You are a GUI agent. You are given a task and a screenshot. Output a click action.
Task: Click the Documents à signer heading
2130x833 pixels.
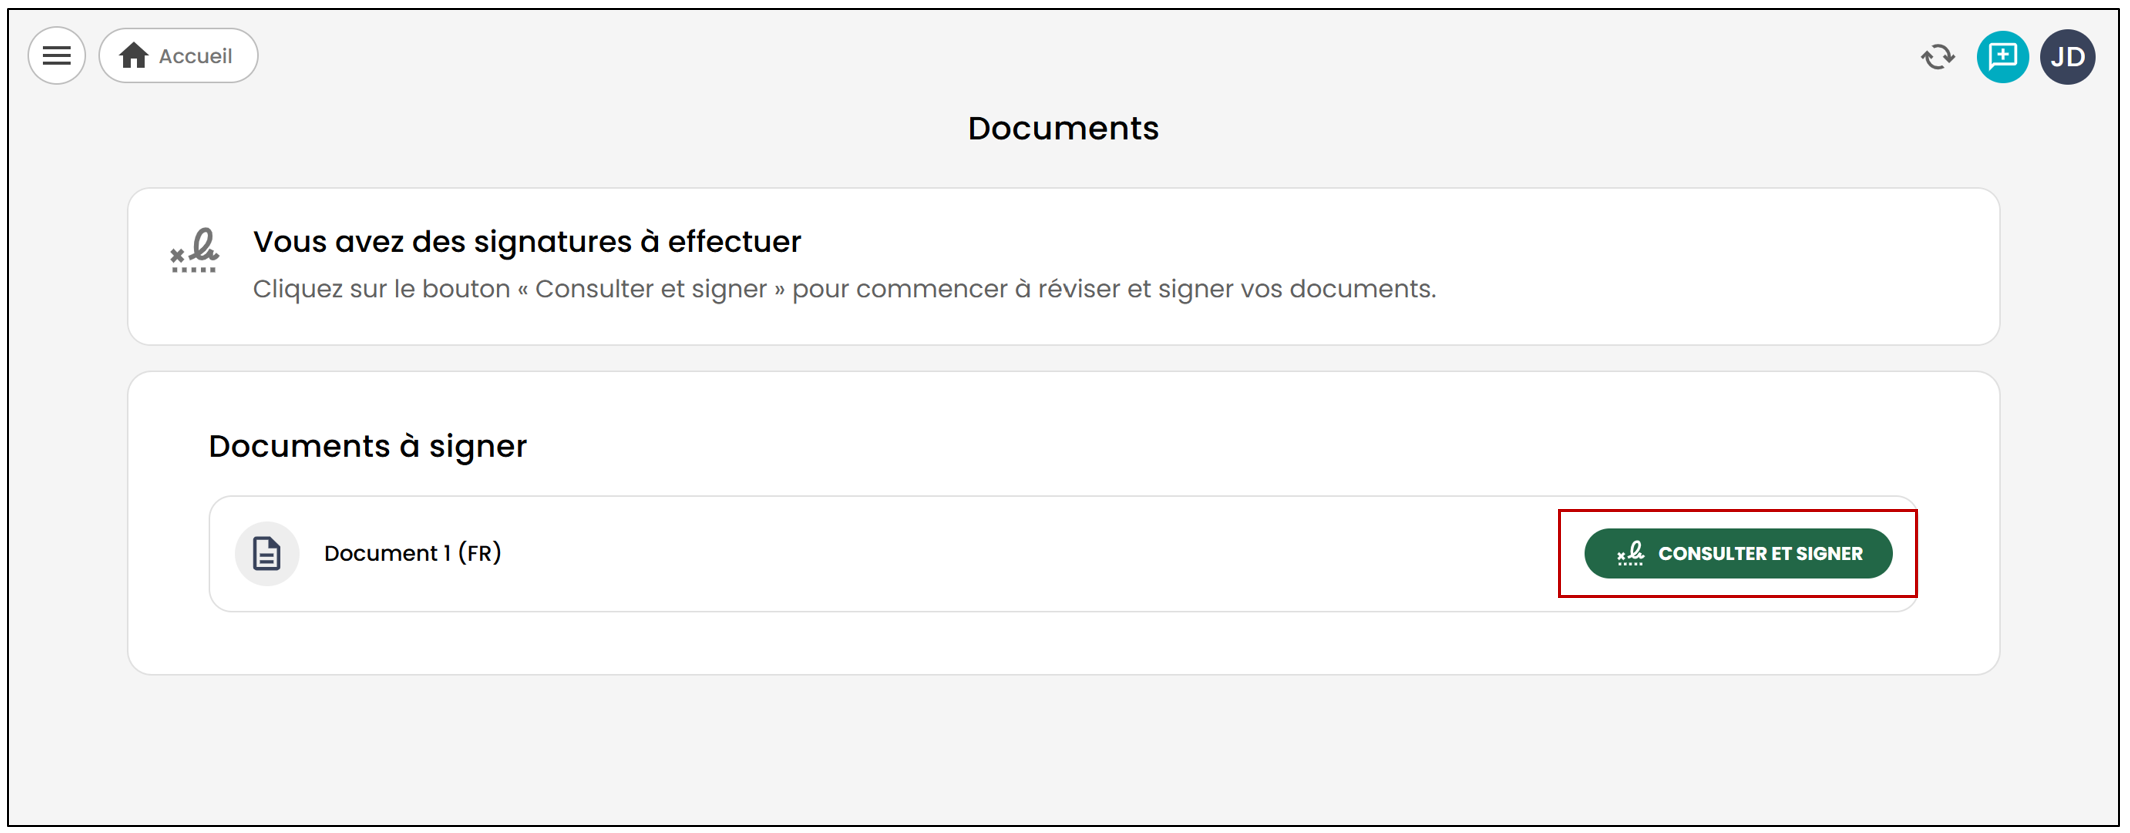click(367, 446)
